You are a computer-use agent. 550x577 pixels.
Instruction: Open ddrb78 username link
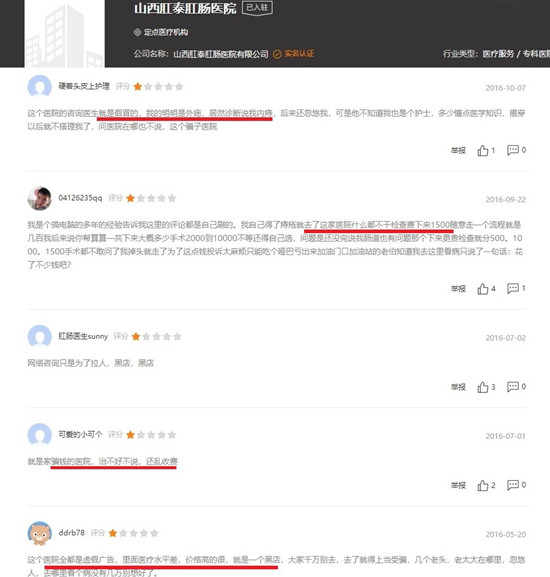[72, 532]
